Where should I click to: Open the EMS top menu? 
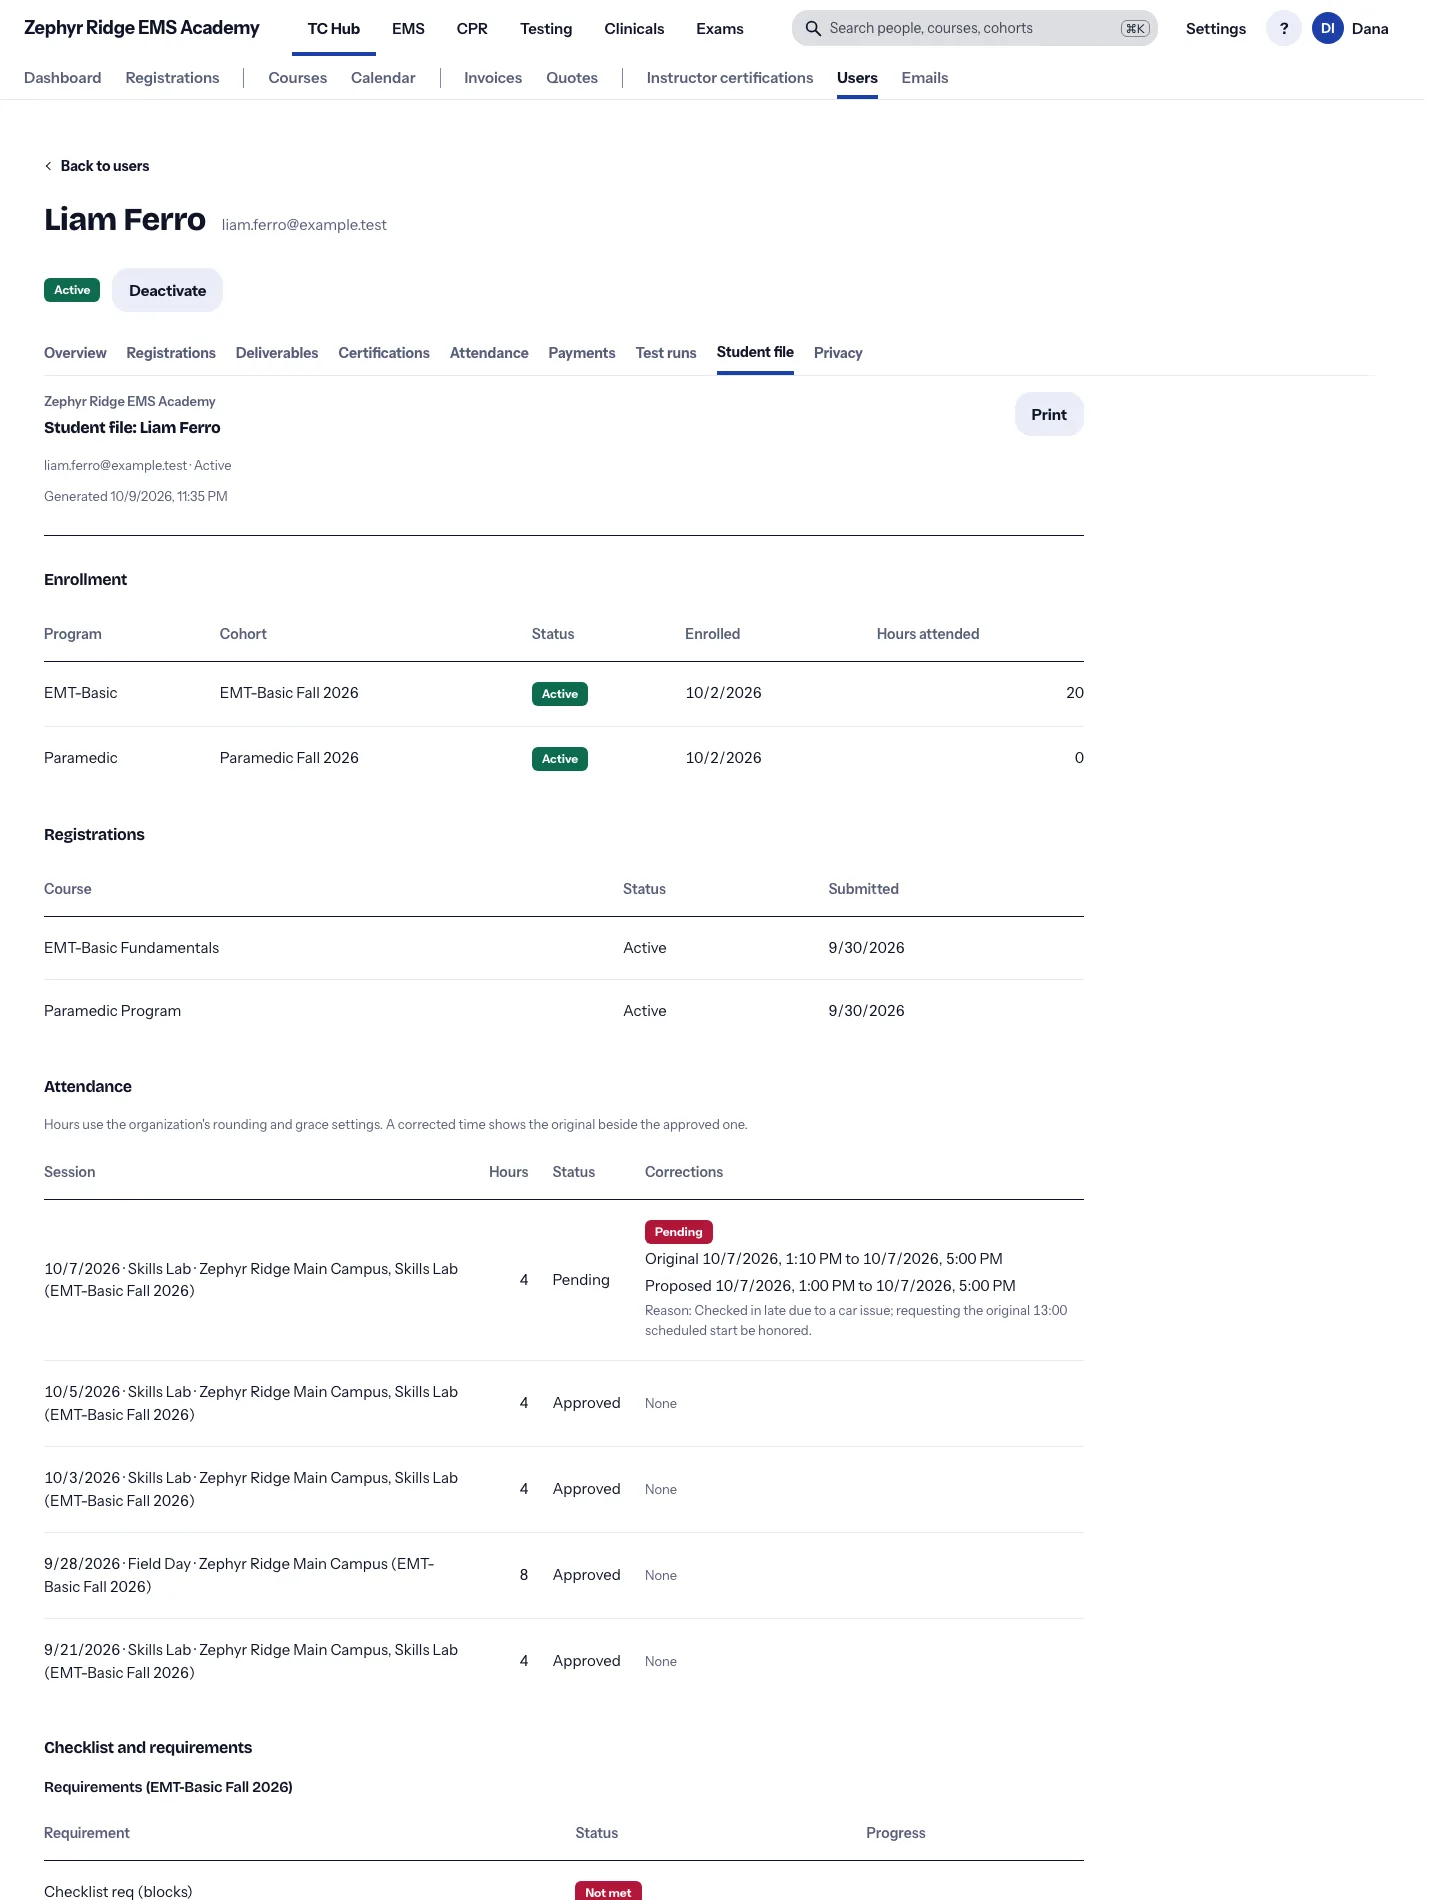point(408,29)
